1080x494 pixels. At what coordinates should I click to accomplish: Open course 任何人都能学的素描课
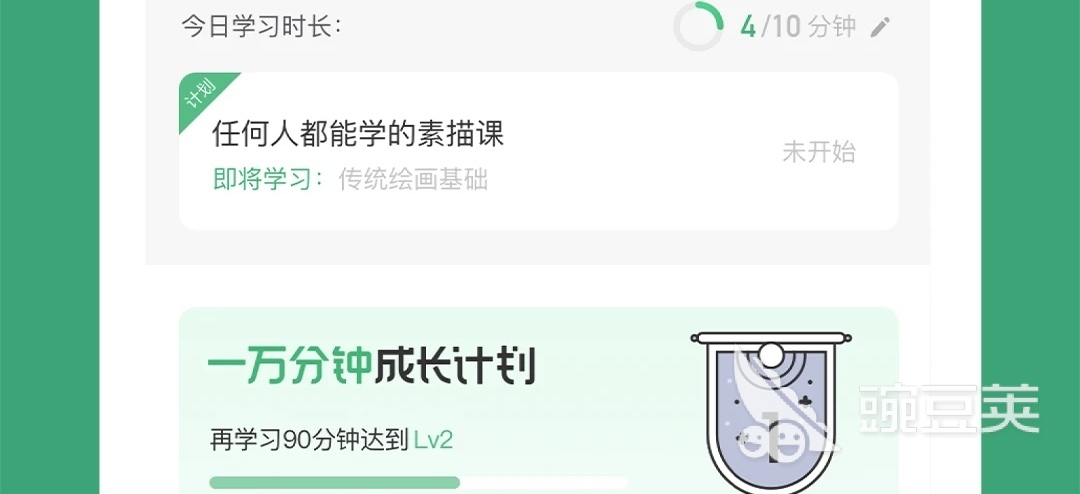[x=357, y=134]
